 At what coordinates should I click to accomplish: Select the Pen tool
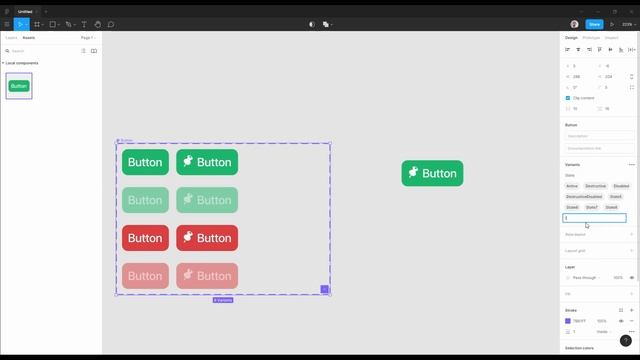coord(69,24)
